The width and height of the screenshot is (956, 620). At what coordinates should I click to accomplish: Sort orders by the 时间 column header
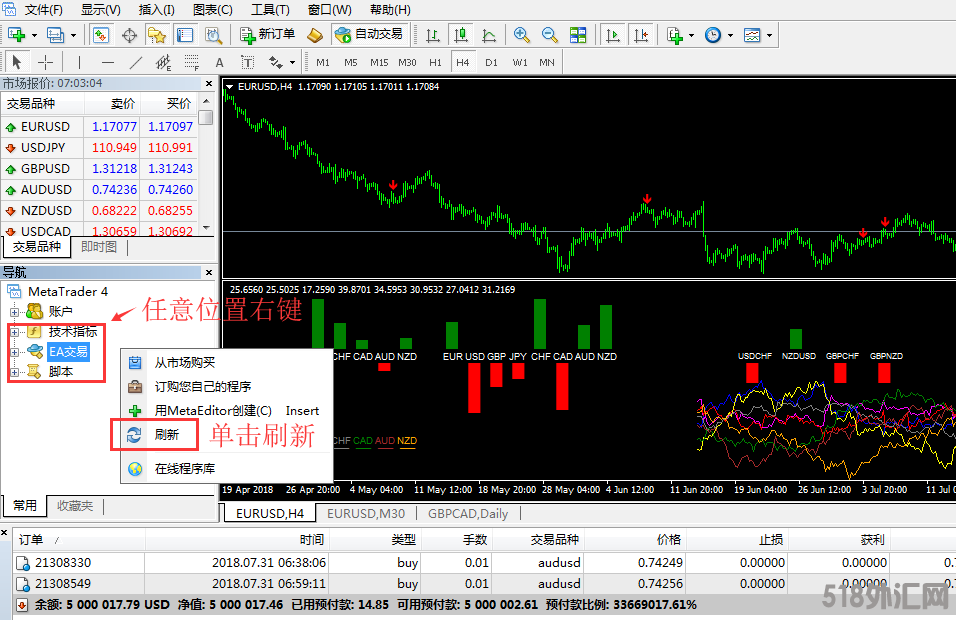coord(235,540)
